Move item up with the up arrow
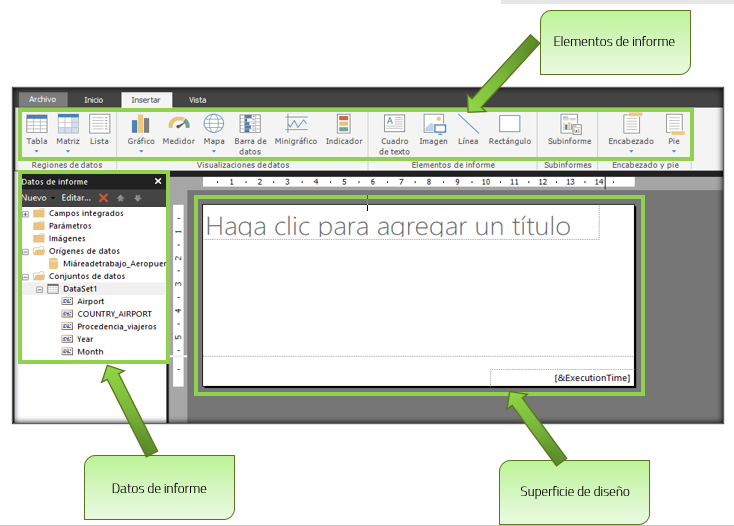This screenshot has width=734, height=526. coord(121,198)
